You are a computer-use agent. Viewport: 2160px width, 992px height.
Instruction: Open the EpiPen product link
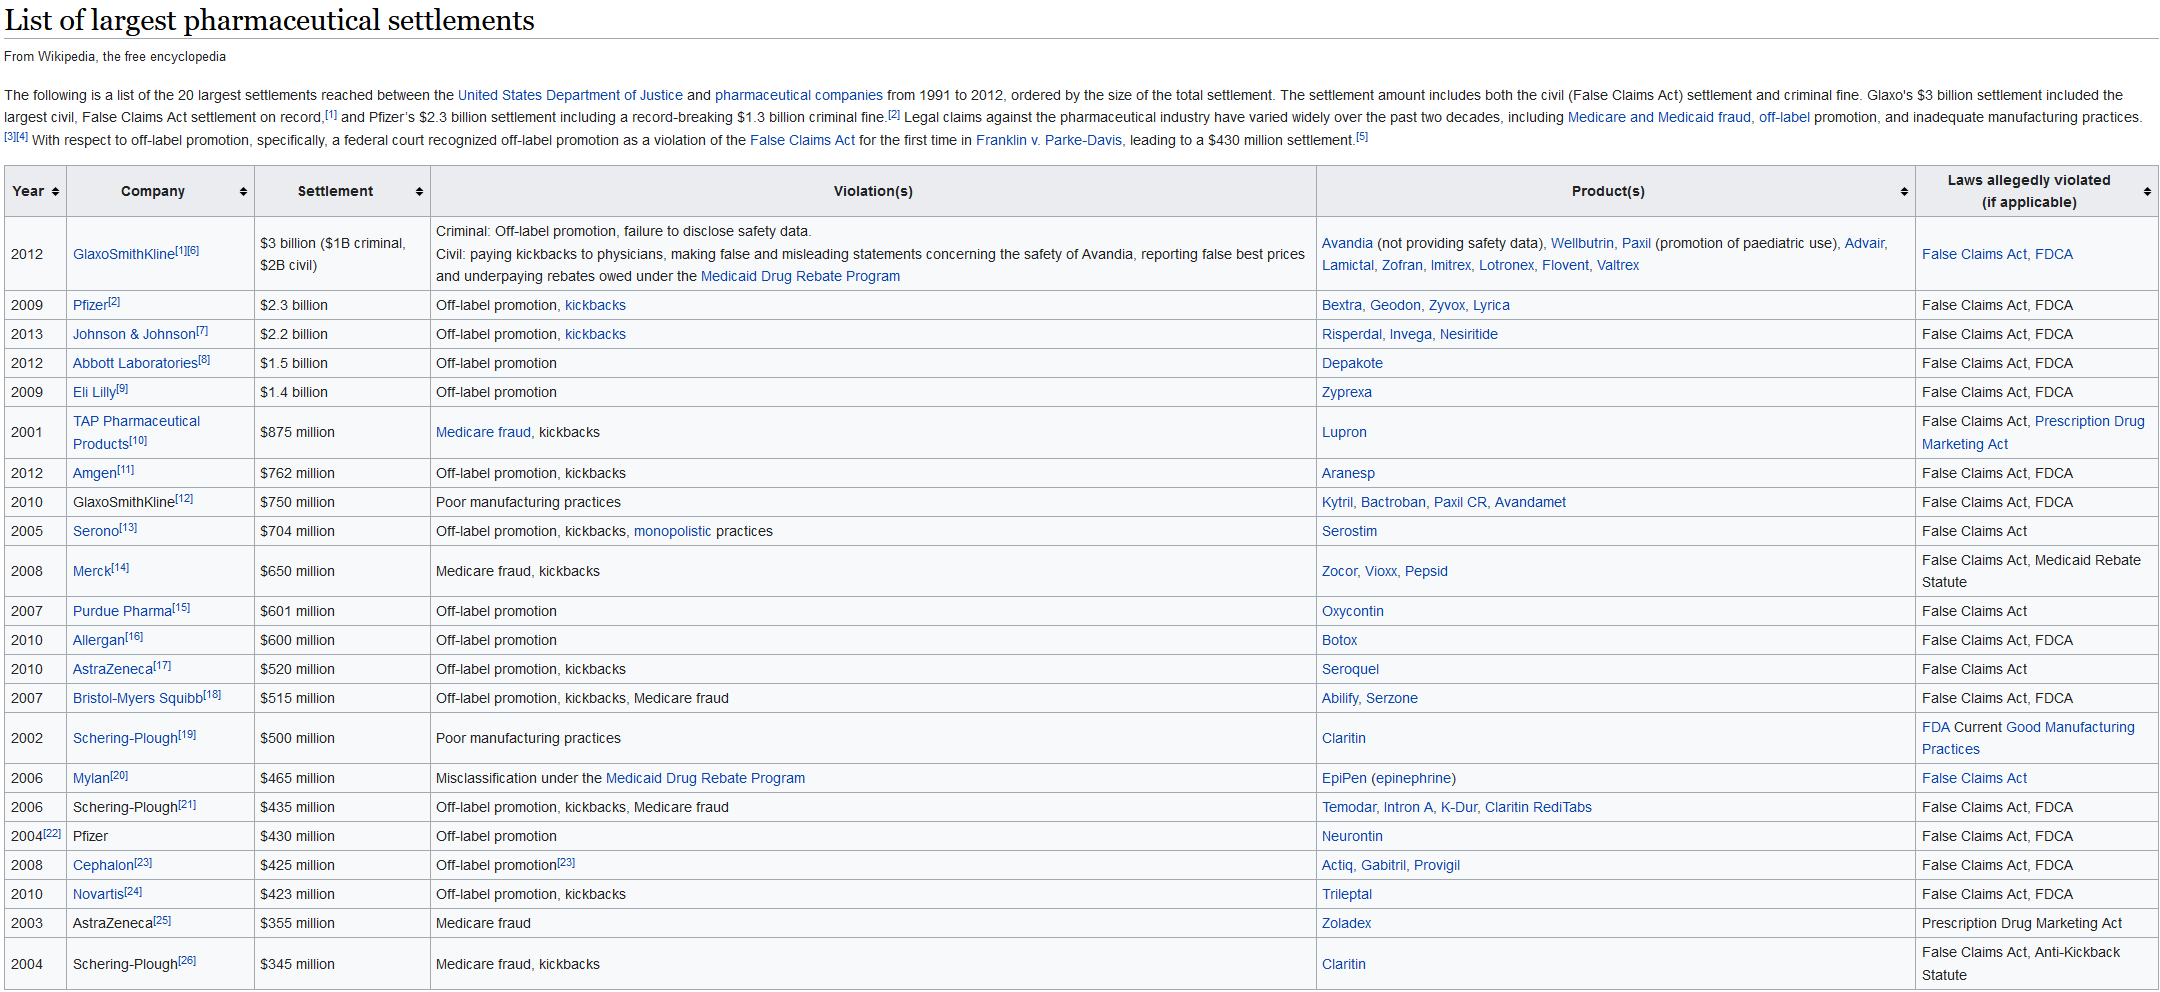point(1344,778)
